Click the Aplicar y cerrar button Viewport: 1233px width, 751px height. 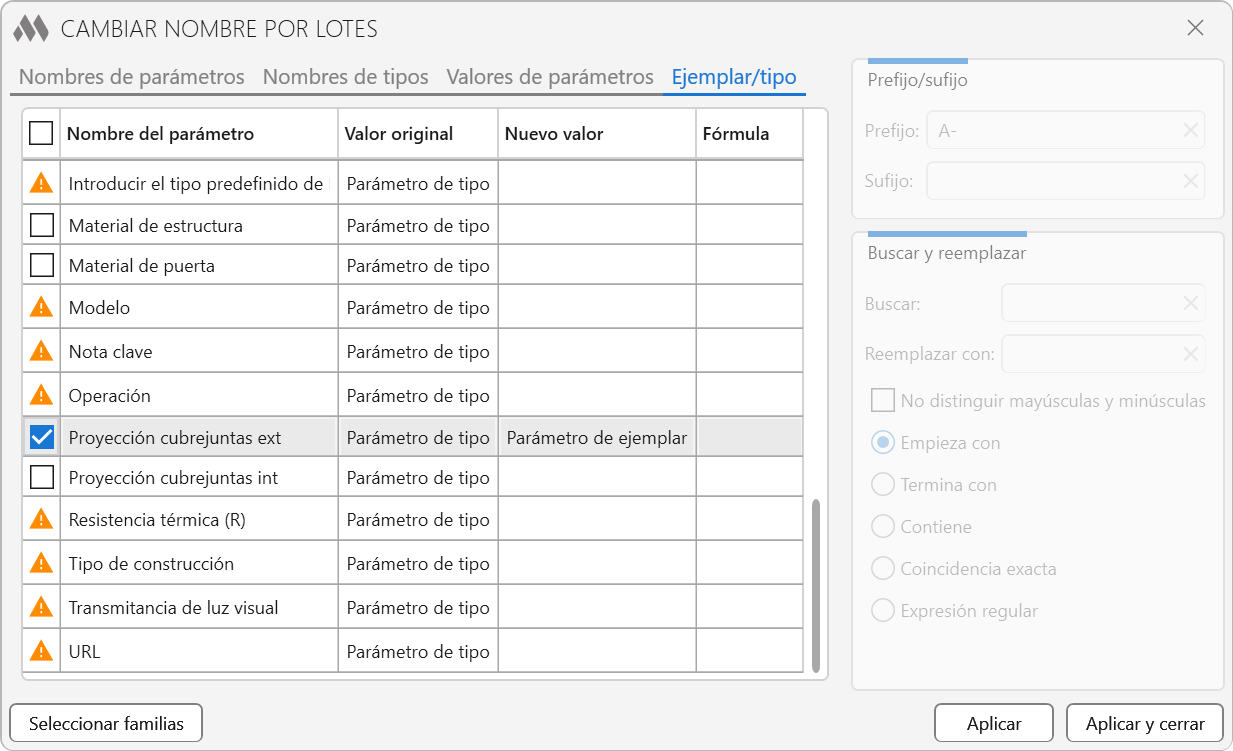[x=1145, y=723]
